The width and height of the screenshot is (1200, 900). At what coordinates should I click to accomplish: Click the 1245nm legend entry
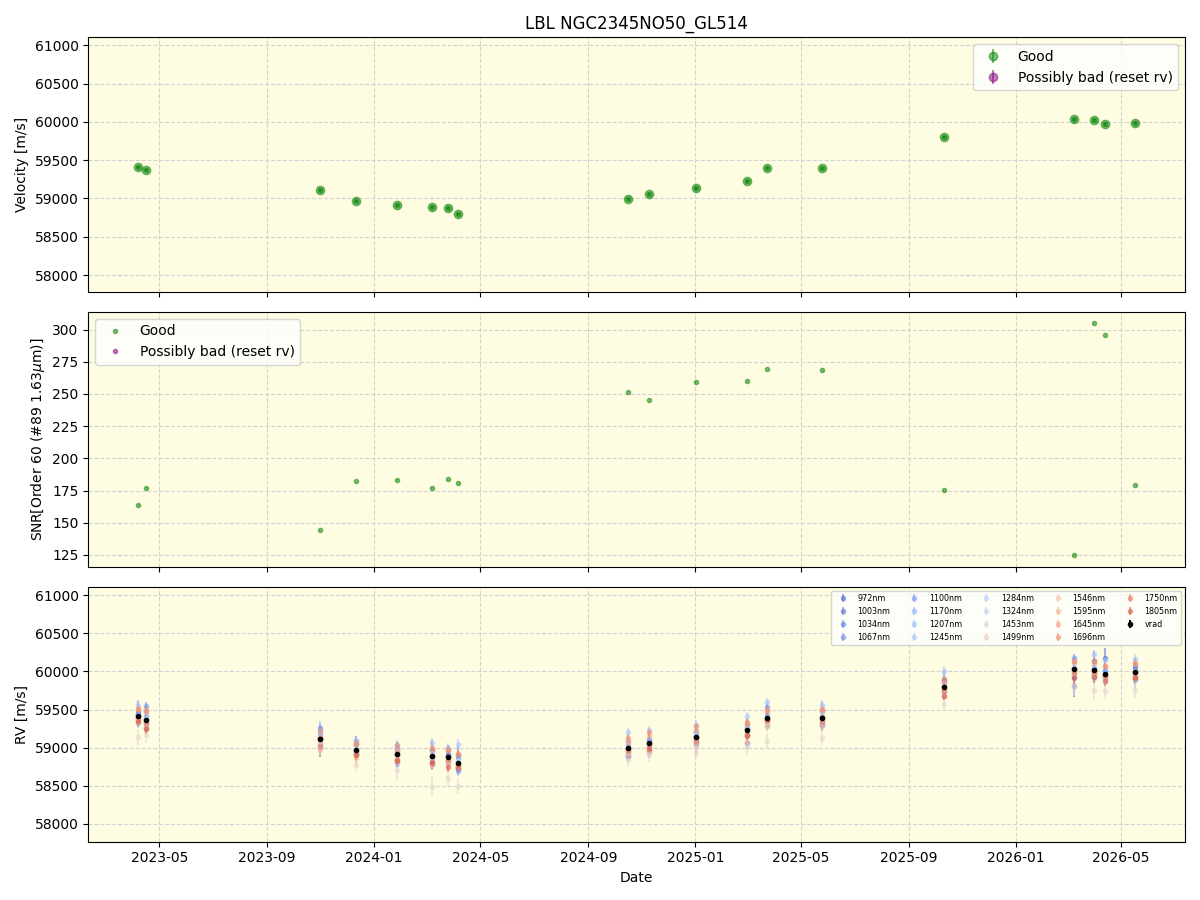[x=945, y=637]
